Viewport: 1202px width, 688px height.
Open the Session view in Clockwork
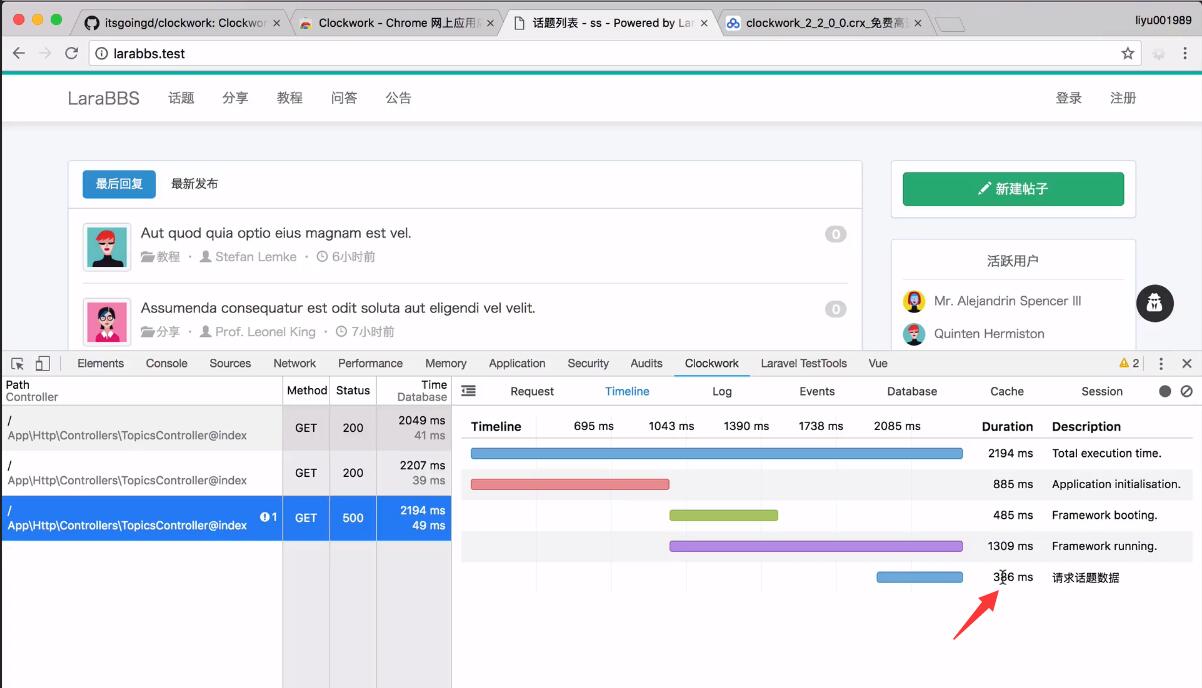tap(1101, 391)
